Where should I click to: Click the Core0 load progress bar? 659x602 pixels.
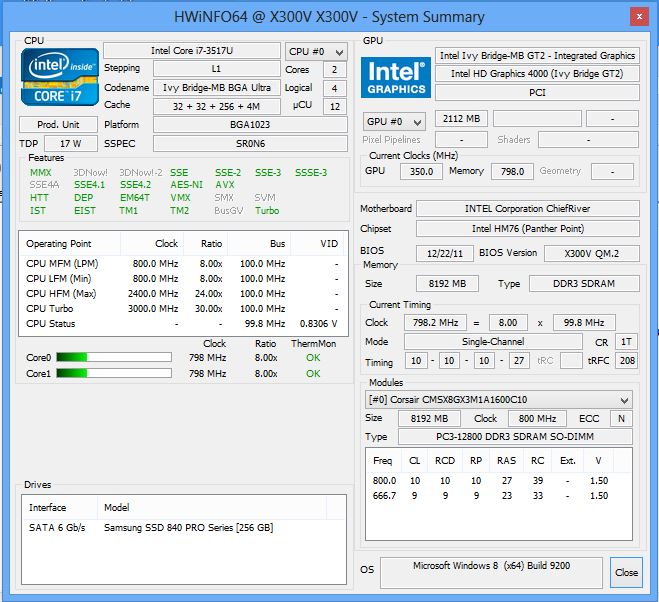(114, 357)
